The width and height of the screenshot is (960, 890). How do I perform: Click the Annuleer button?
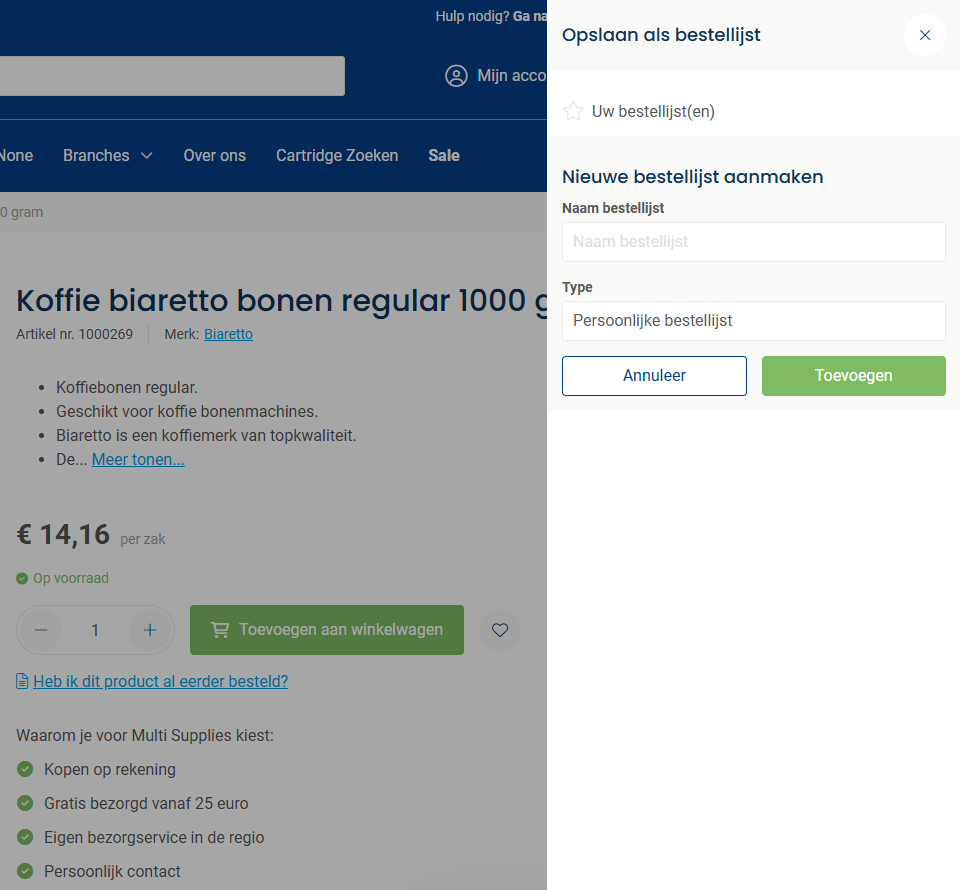[x=654, y=376]
